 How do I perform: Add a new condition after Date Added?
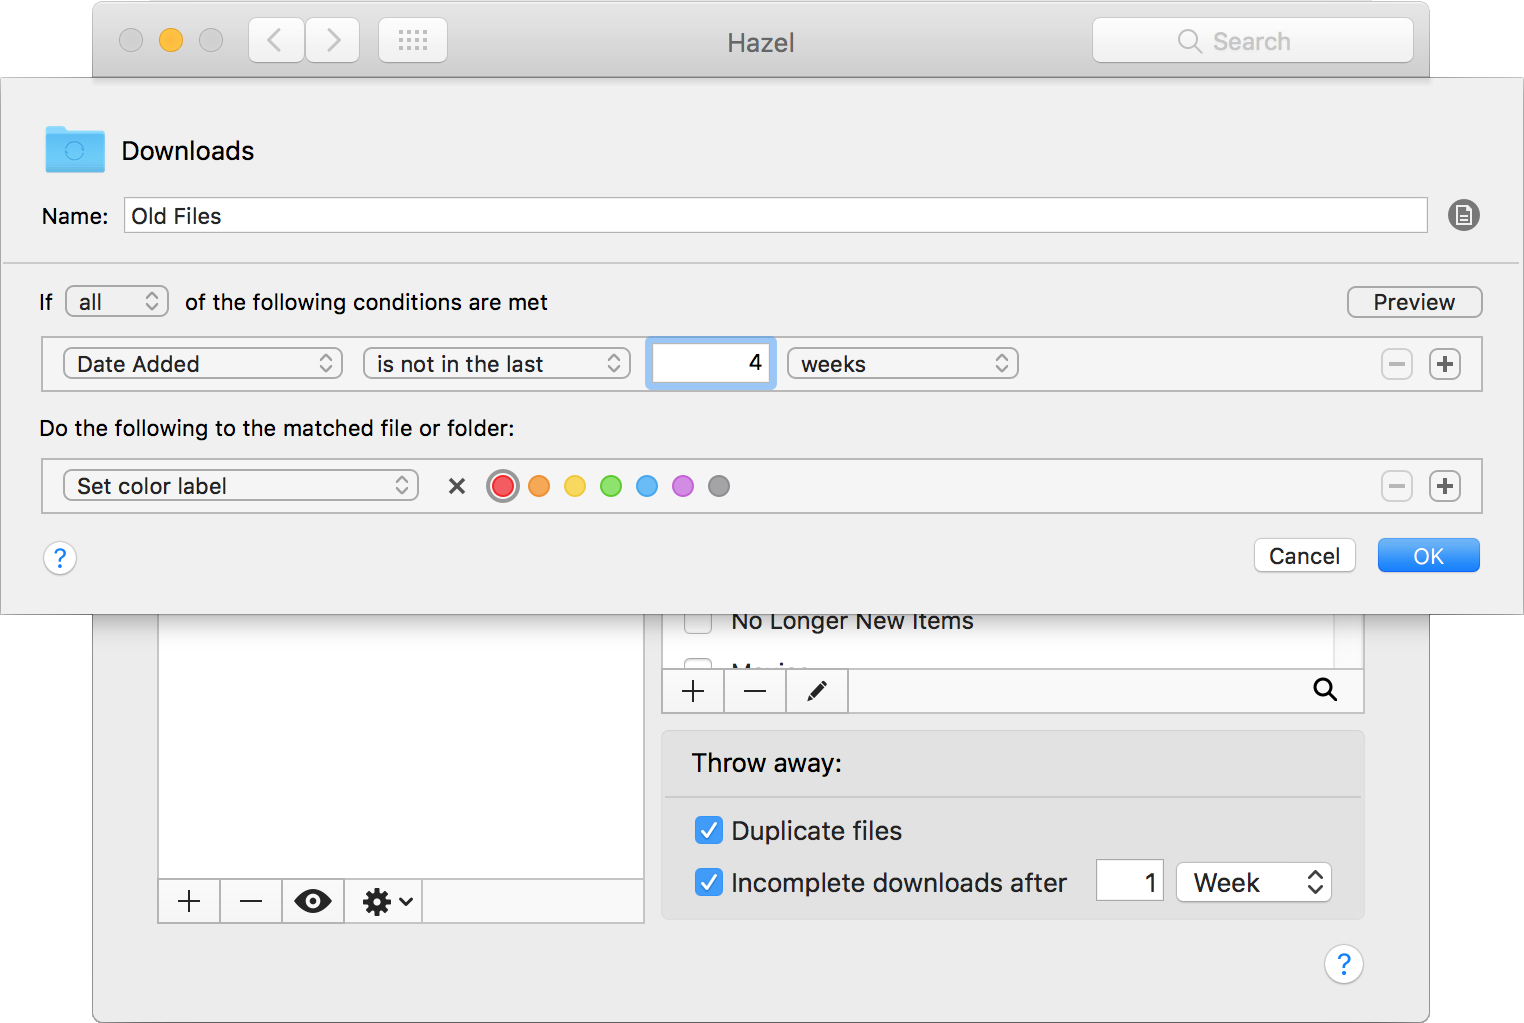coord(1445,364)
